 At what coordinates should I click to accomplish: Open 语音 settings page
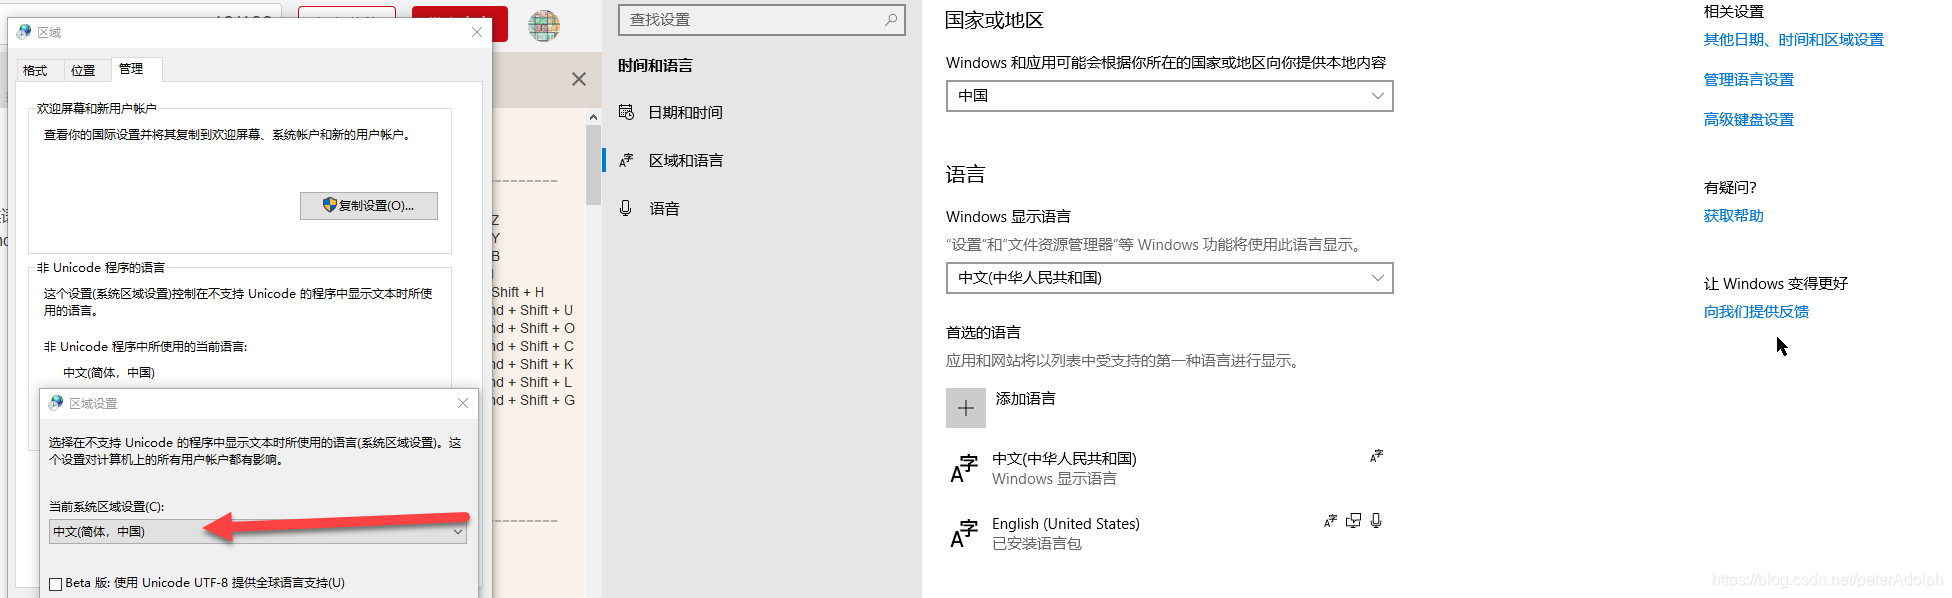664,208
